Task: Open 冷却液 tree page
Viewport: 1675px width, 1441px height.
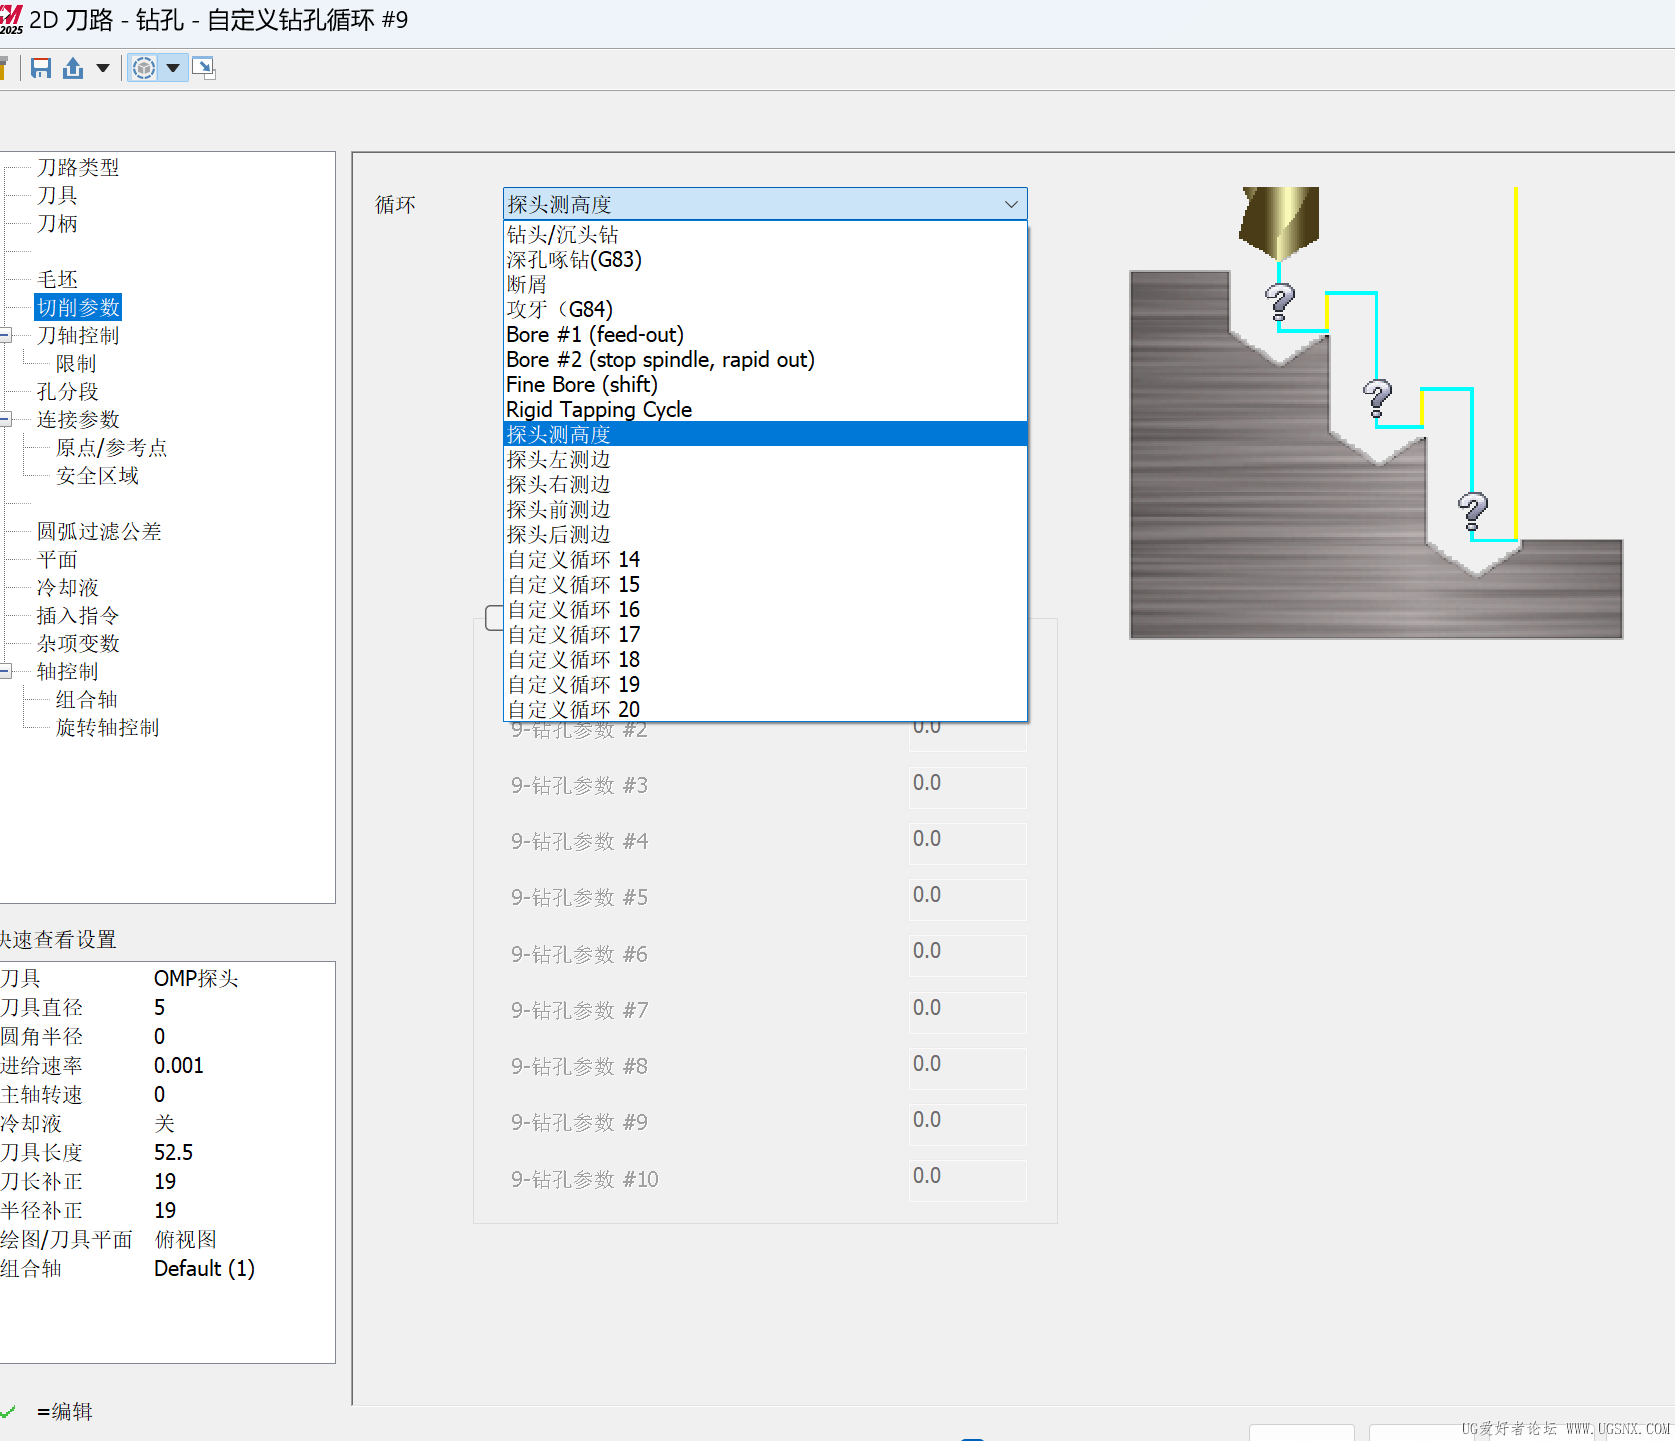Action: 68,588
